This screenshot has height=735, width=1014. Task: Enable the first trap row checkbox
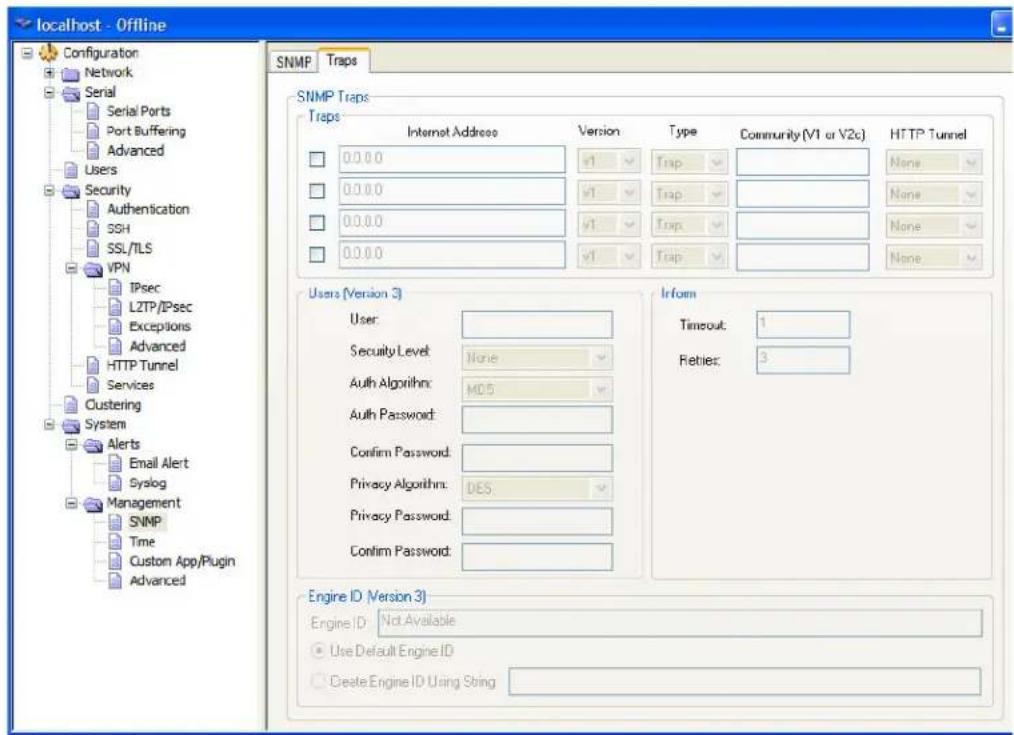pyautogui.click(x=317, y=159)
